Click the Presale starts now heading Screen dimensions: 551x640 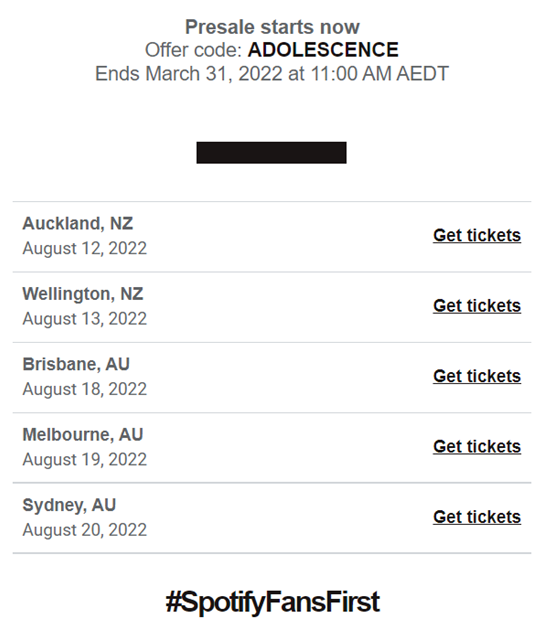272,27
